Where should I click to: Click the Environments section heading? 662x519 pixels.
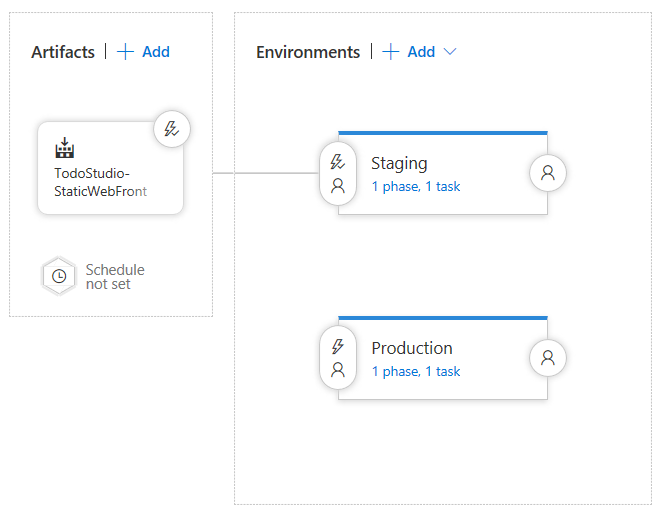[308, 52]
